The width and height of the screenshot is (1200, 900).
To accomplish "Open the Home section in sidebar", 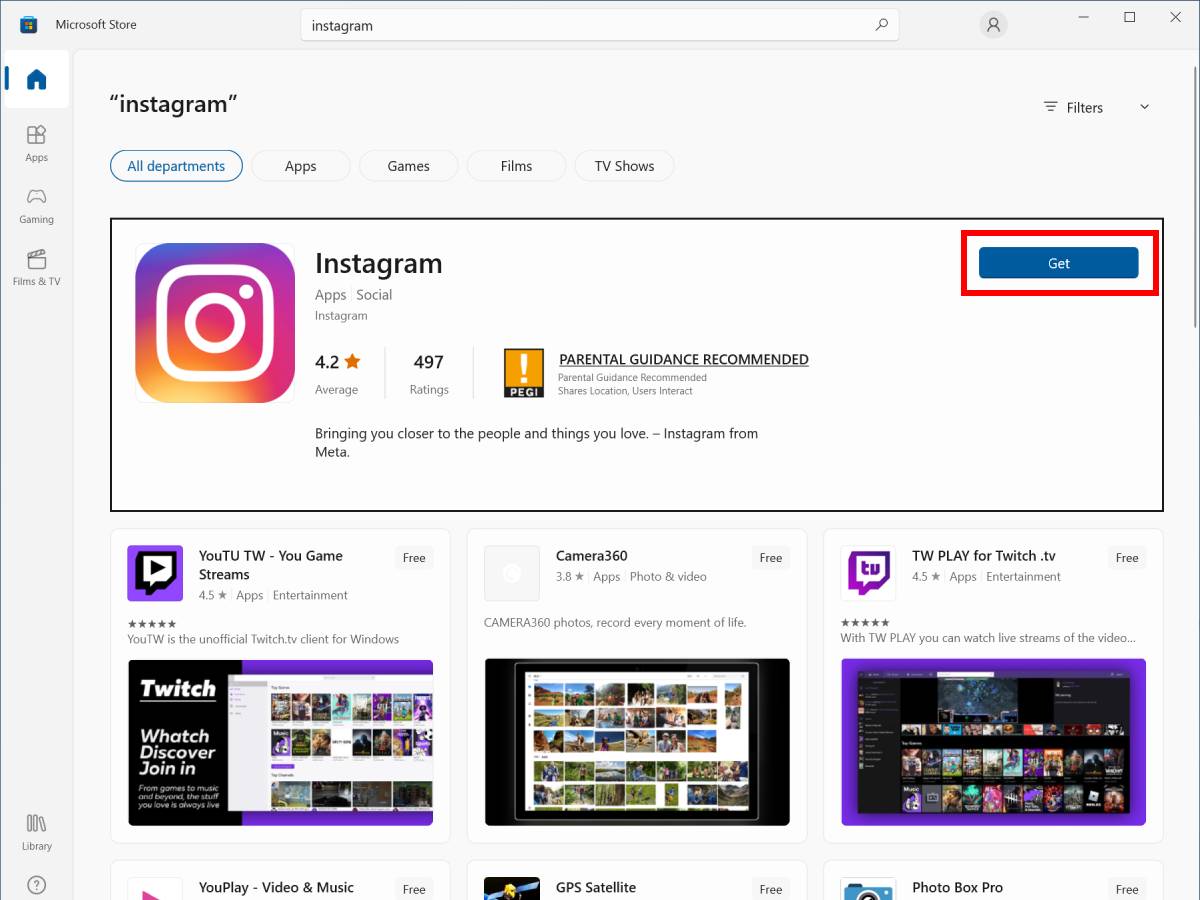I will (37, 80).
